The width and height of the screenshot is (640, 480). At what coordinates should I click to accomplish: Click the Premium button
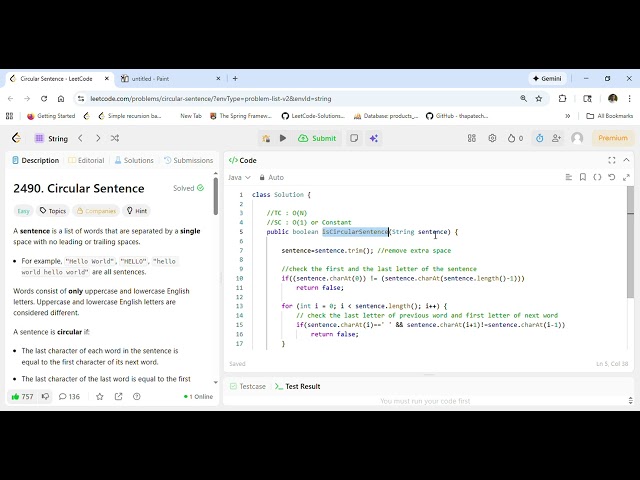pyautogui.click(x=612, y=138)
